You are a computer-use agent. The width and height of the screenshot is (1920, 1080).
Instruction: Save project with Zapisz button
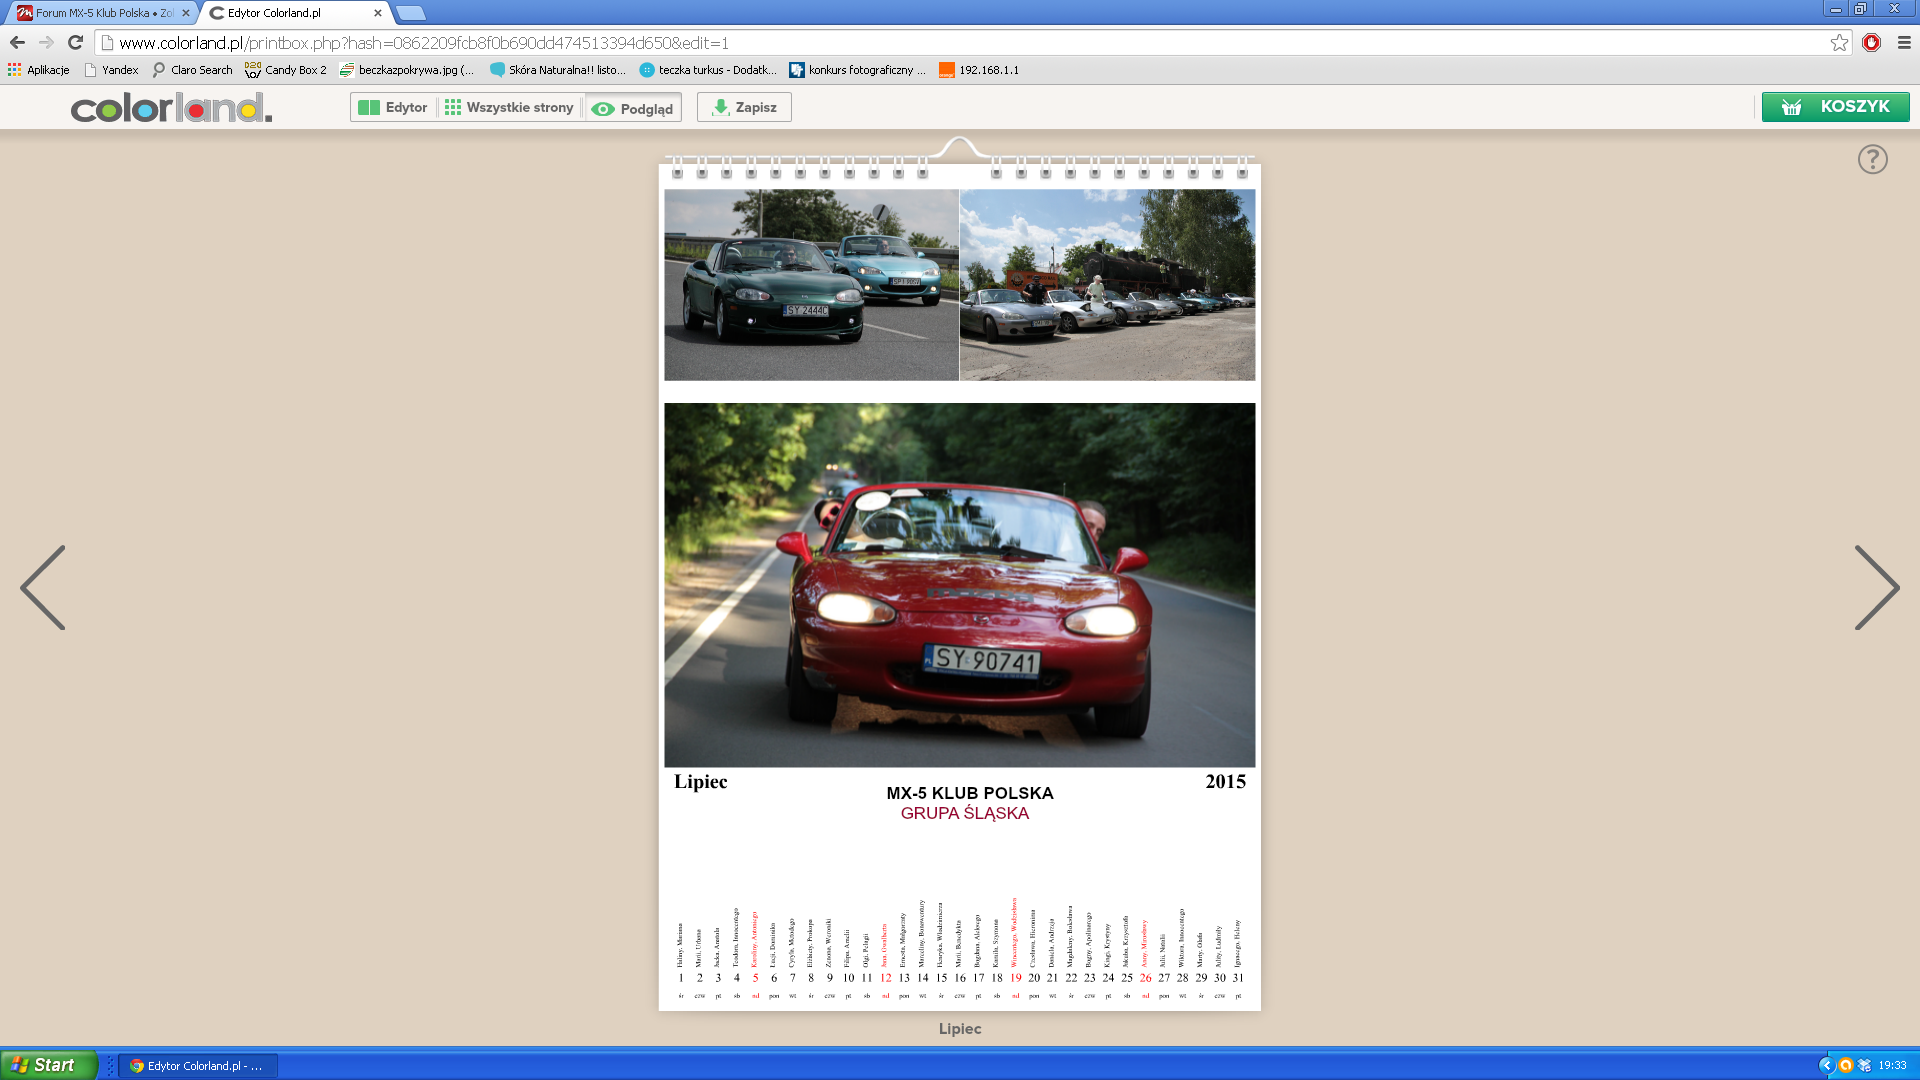744,108
